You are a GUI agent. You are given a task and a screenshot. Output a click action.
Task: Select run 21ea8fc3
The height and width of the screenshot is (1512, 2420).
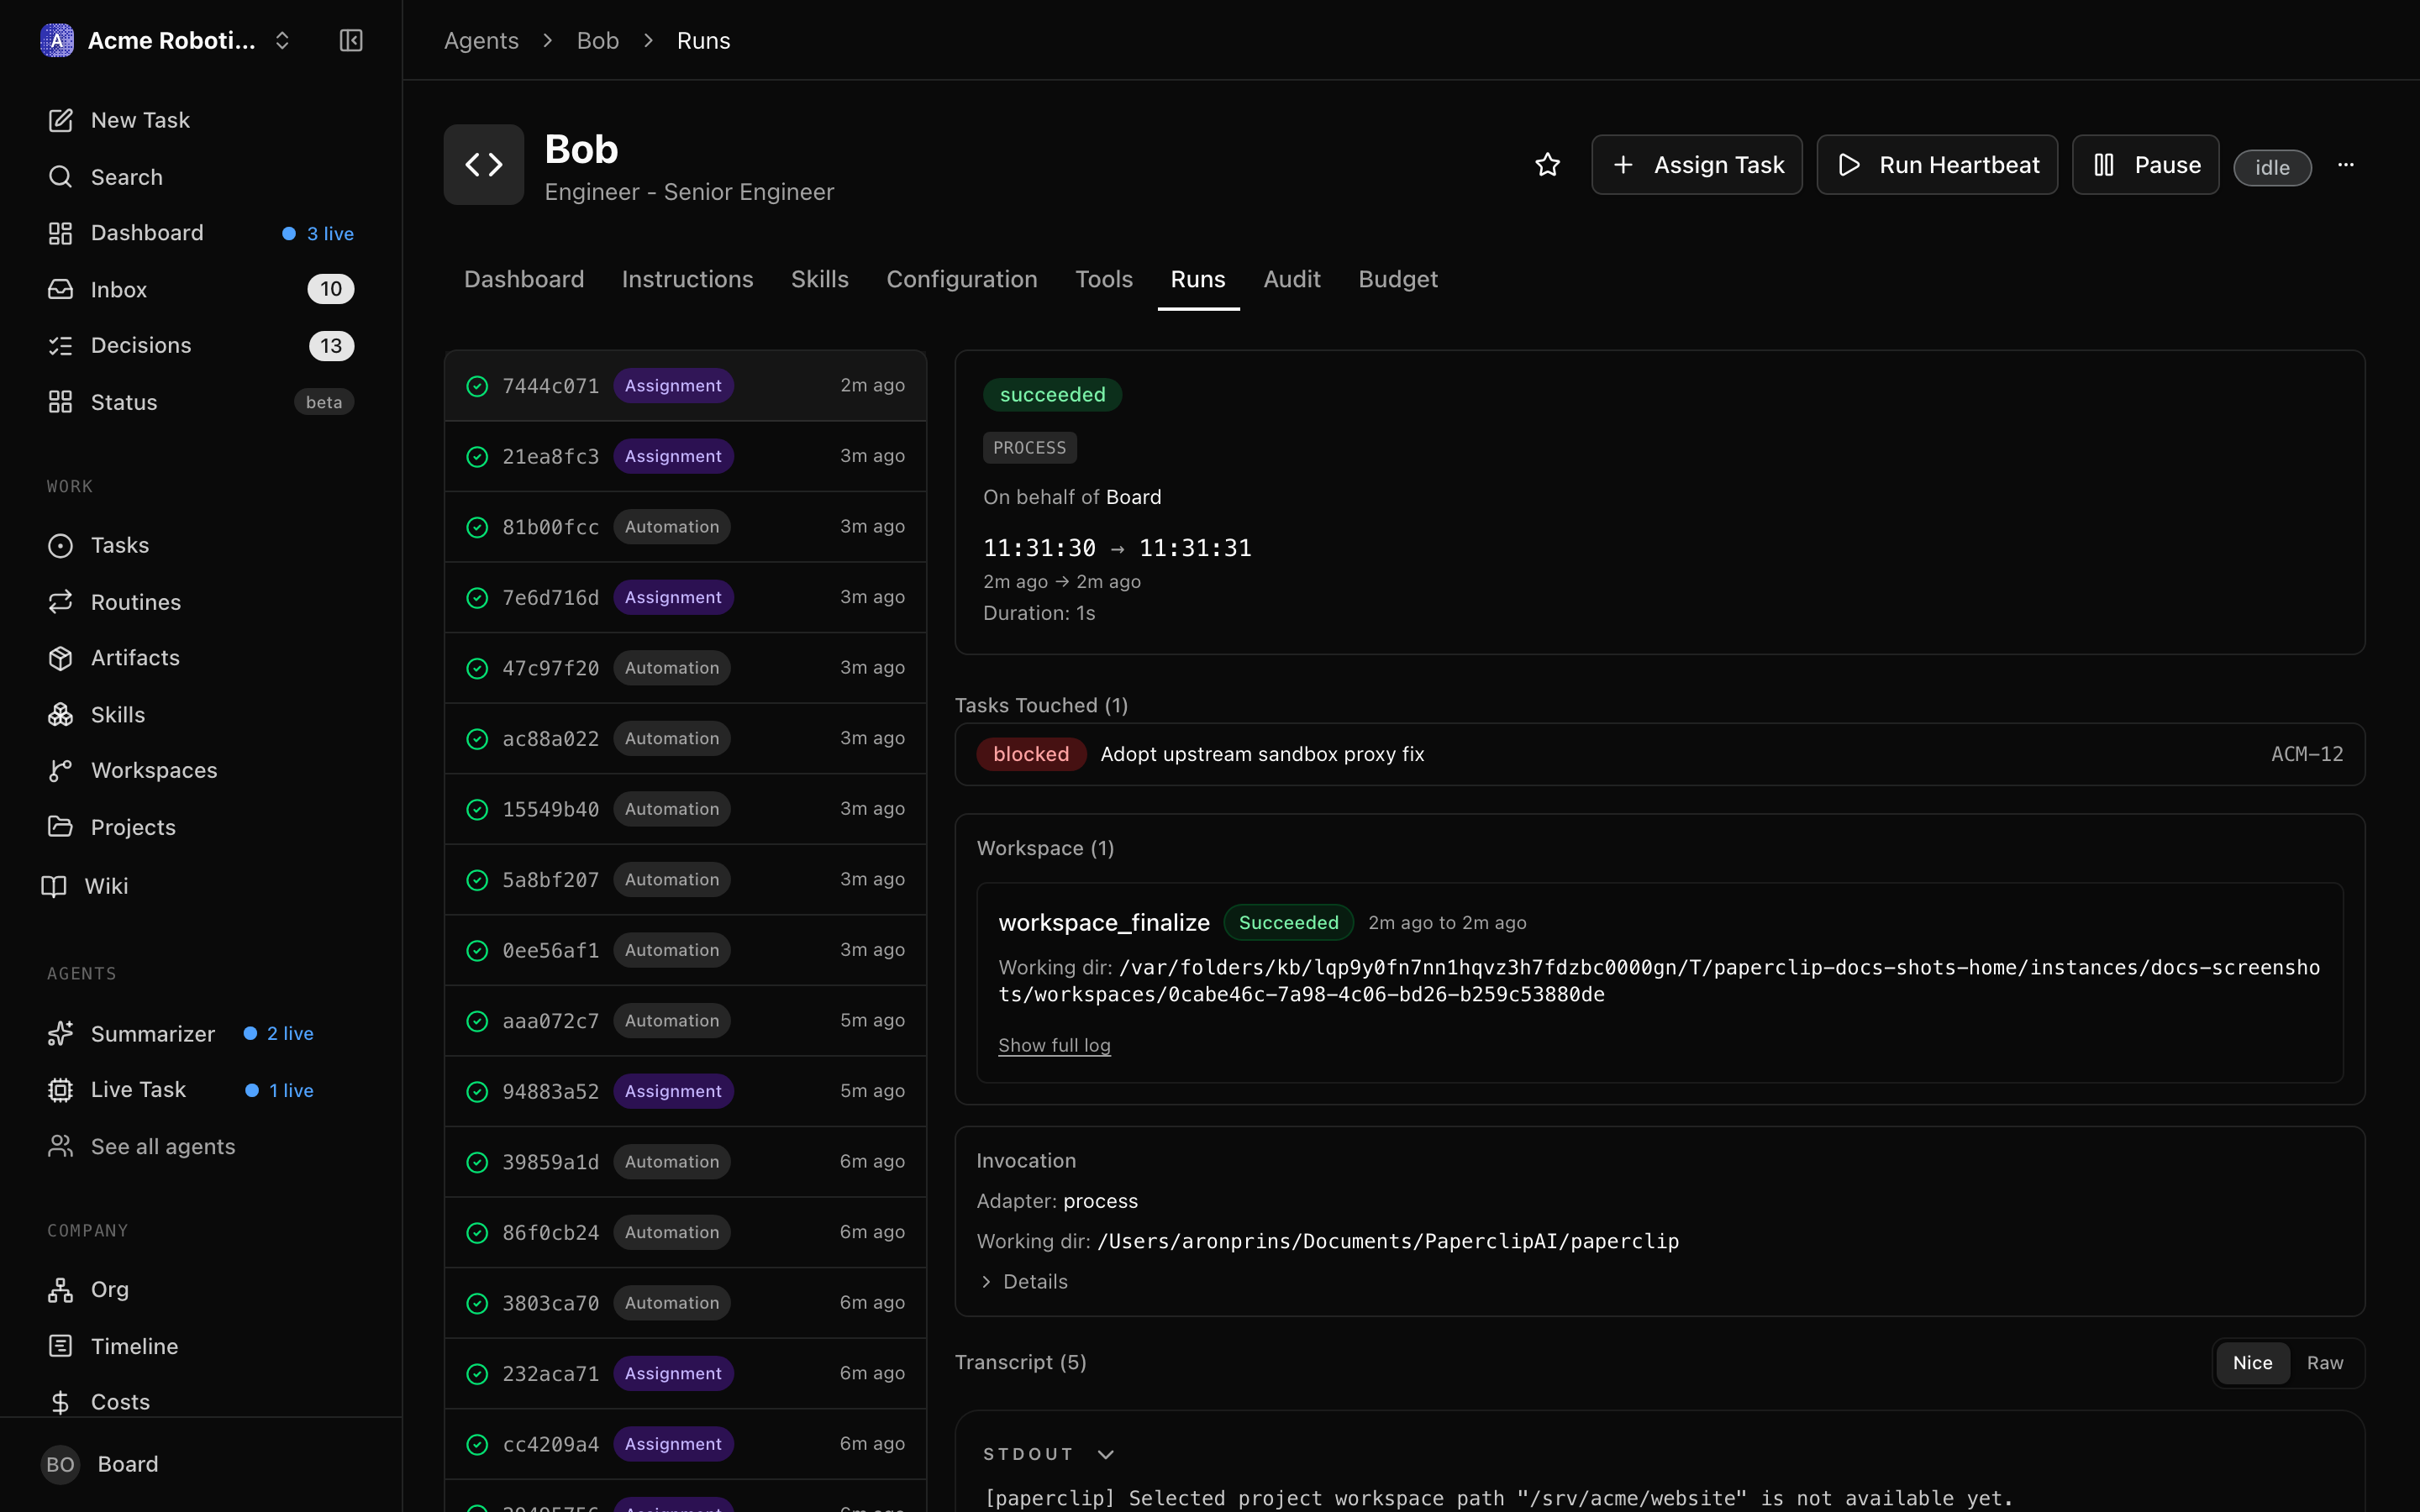pos(686,456)
